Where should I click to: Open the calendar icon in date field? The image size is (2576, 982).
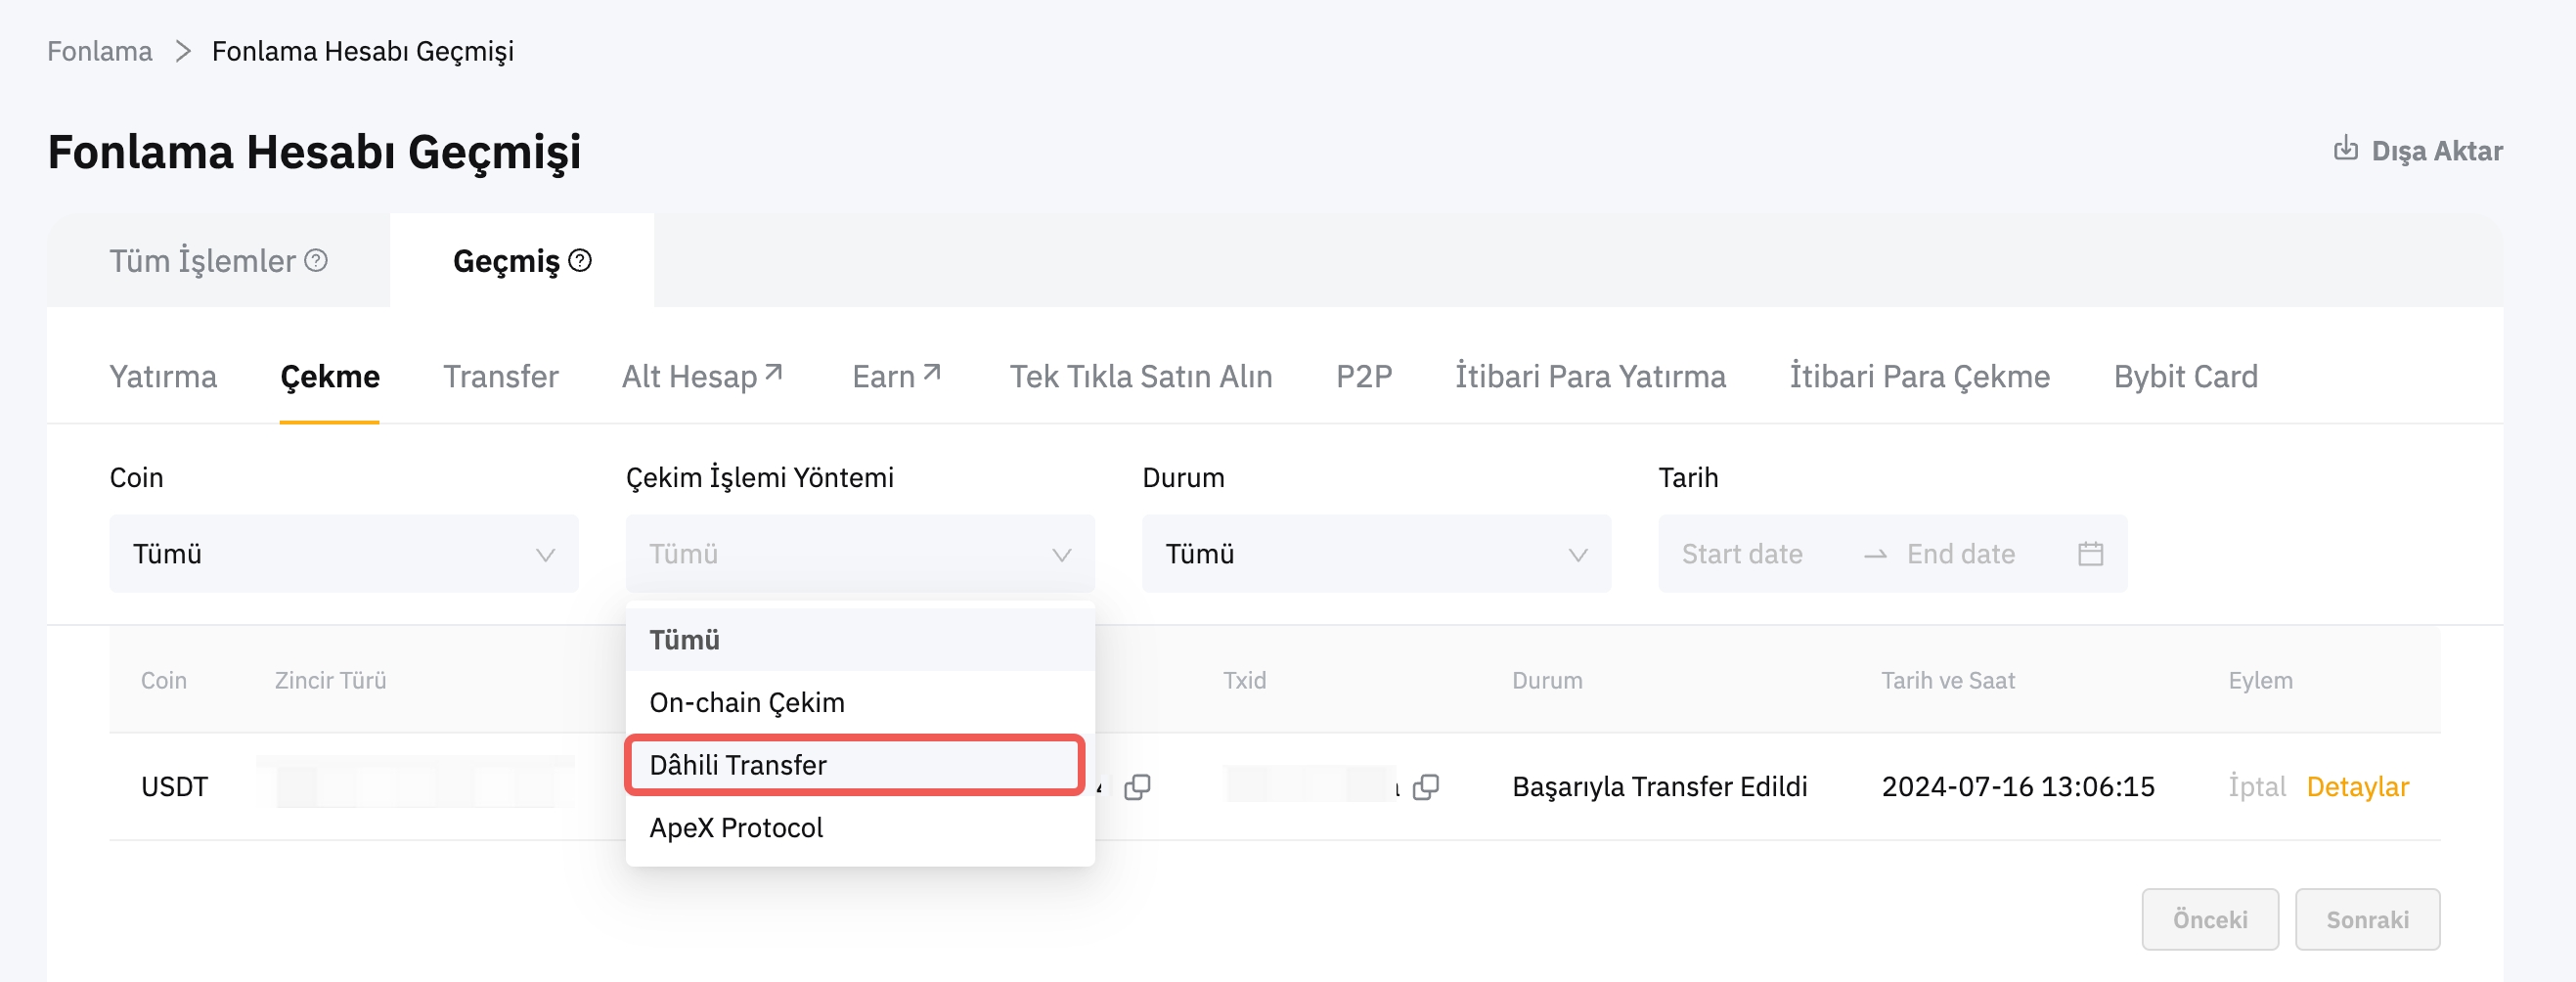(2090, 554)
